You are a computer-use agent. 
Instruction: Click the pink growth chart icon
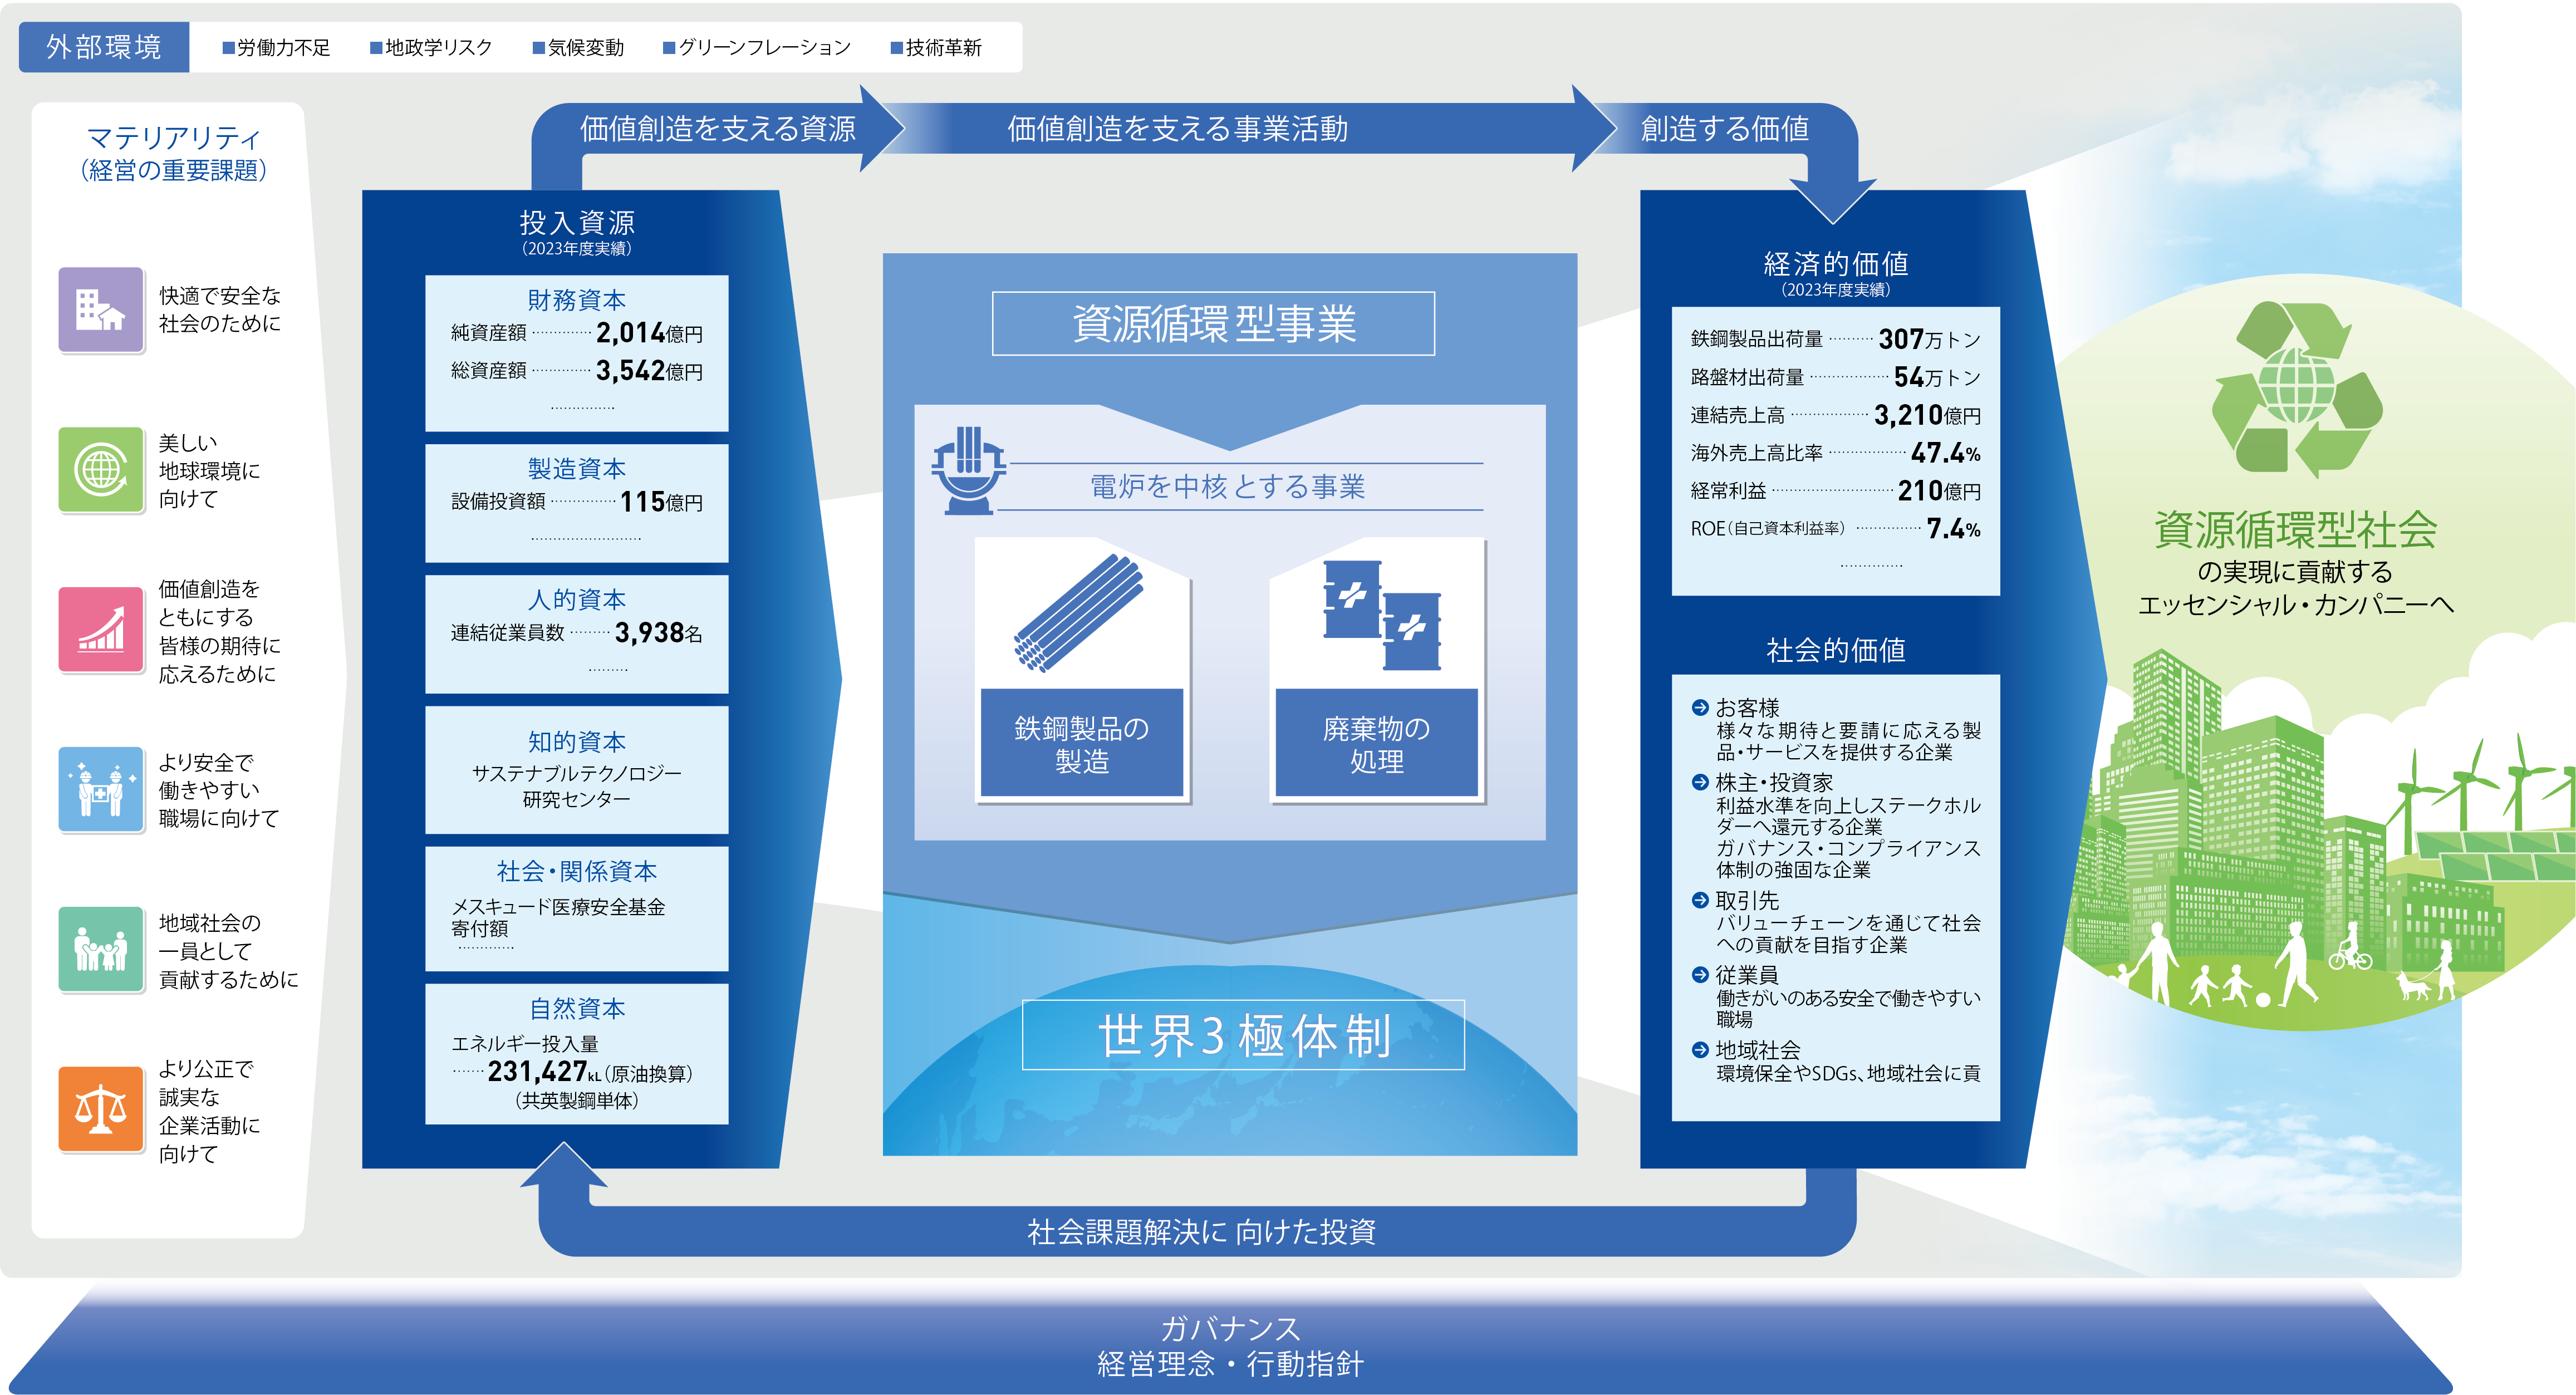(101, 629)
